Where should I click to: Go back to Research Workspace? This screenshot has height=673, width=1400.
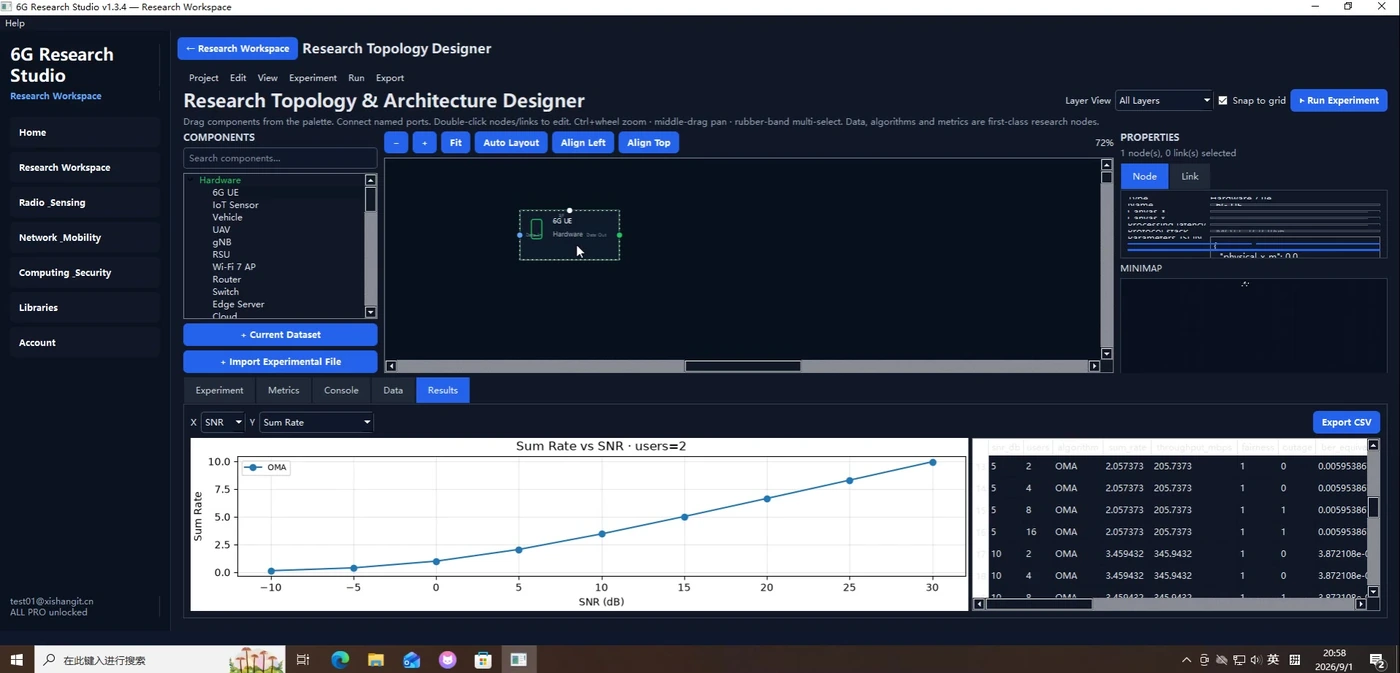coord(238,48)
